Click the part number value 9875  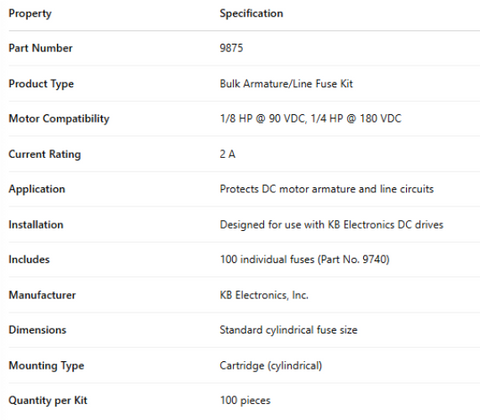pyautogui.click(x=231, y=48)
